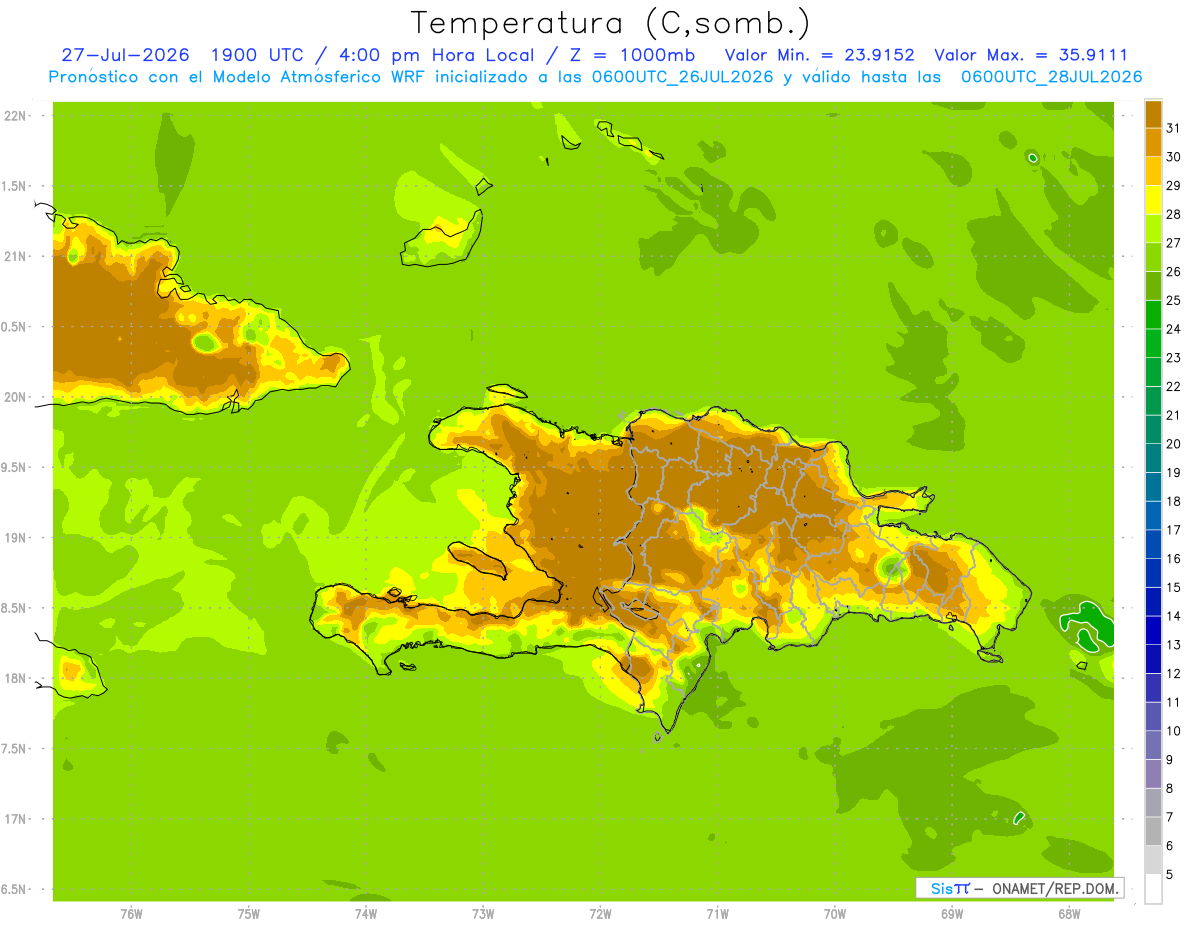The width and height of the screenshot is (1200, 927).
Task: Click '4:00 pm Hora Local' text
Action: [x=435, y=55]
